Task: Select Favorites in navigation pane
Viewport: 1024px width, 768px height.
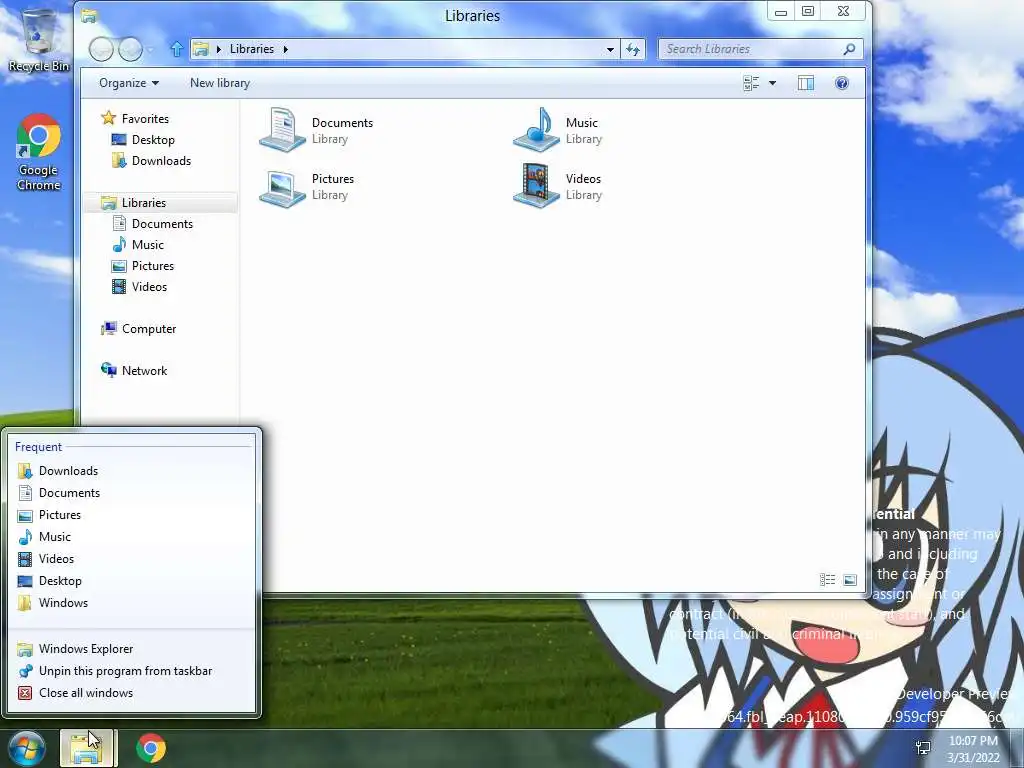Action: click(x=135, y=118)
